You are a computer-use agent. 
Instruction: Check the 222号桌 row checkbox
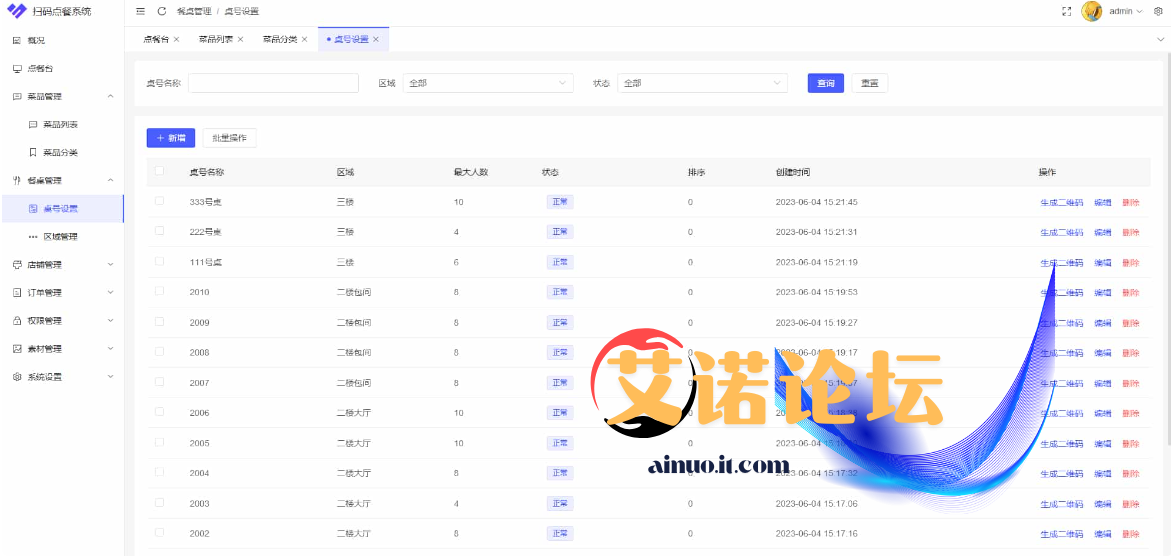(159, 230)
